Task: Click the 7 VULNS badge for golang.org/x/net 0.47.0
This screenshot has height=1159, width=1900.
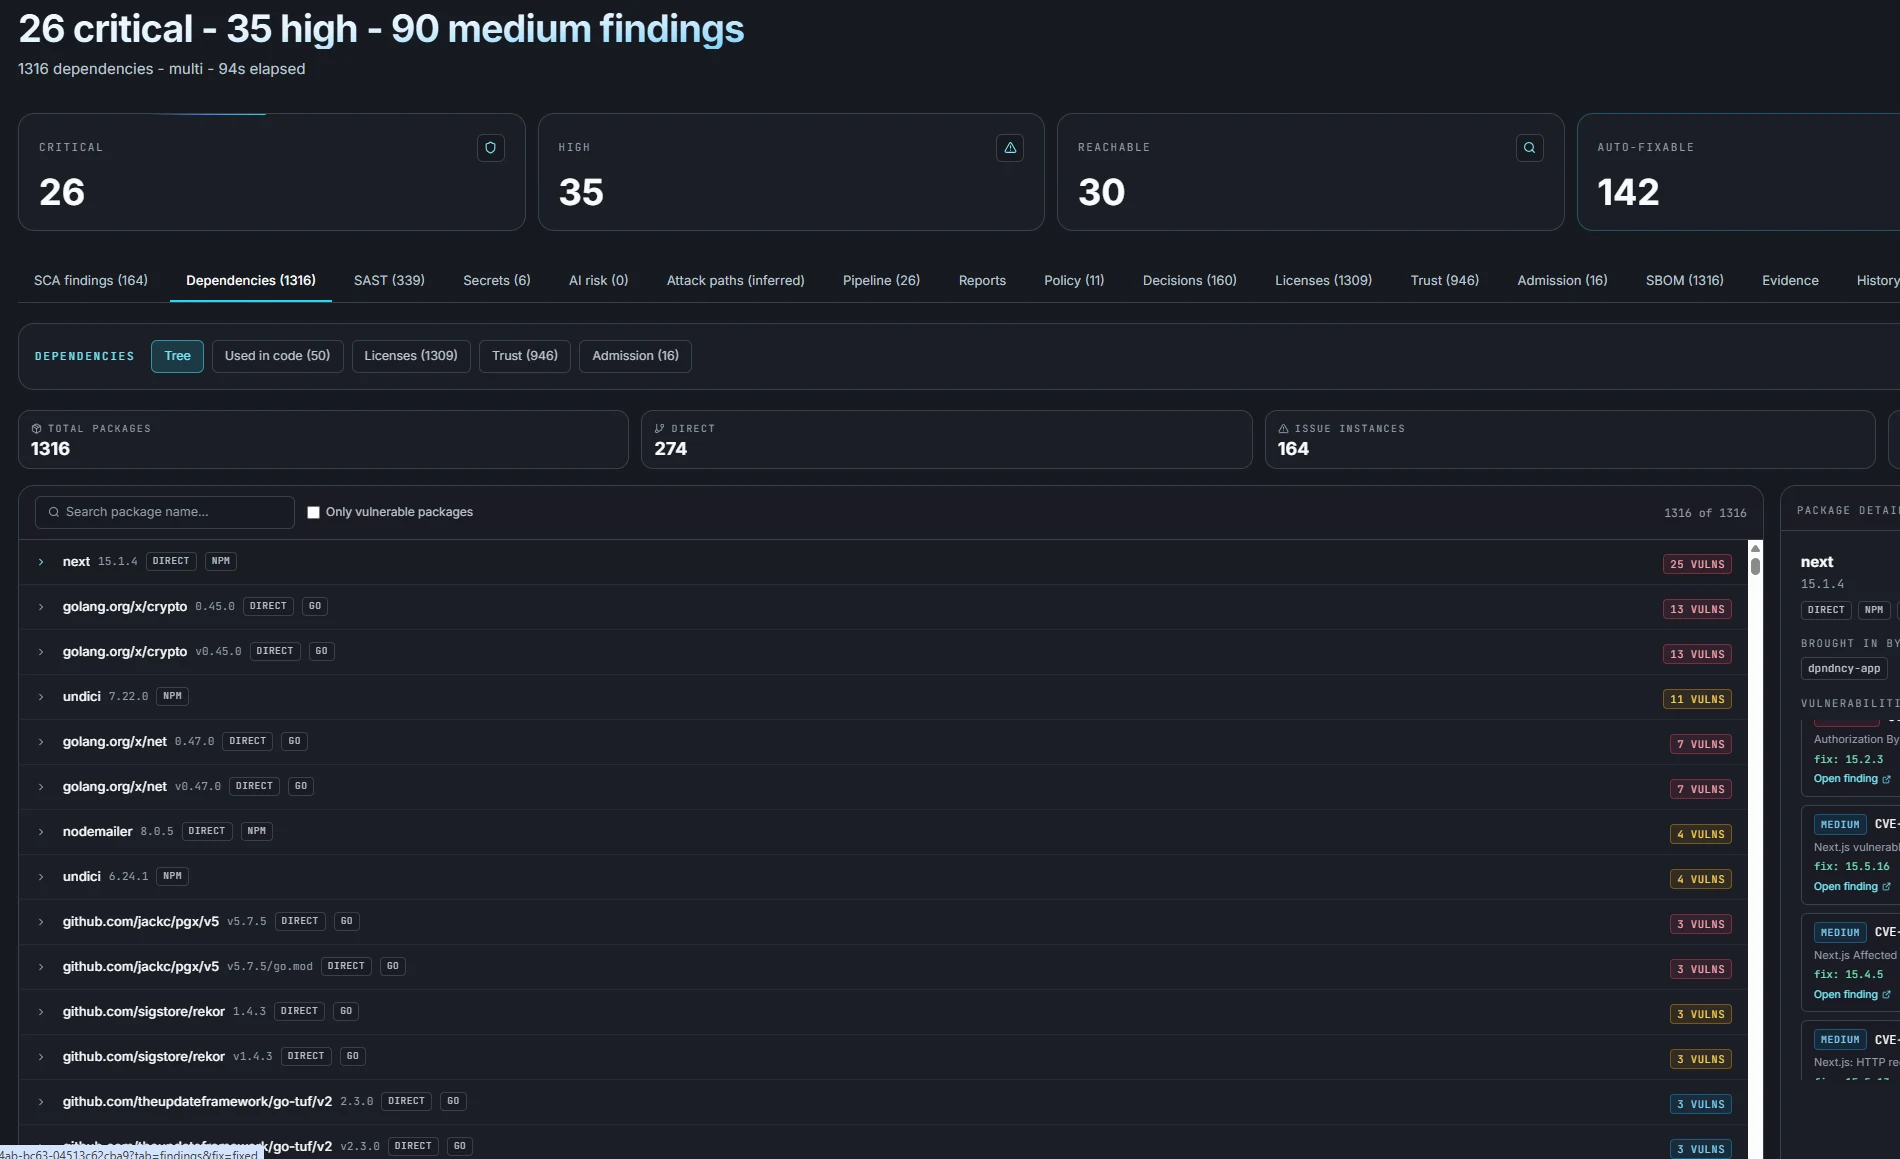Action: pos(1700,744)
